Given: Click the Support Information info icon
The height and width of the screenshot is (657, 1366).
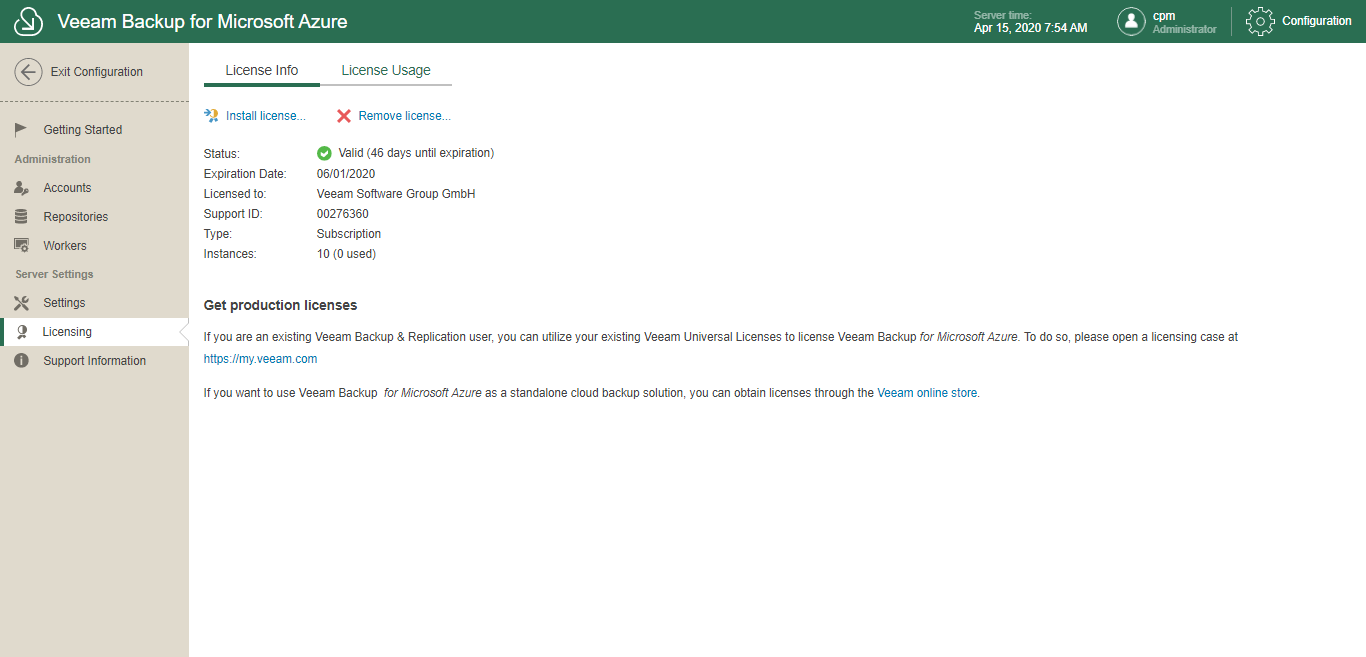Looking at the screenshot, I should [x=22, y=361].
